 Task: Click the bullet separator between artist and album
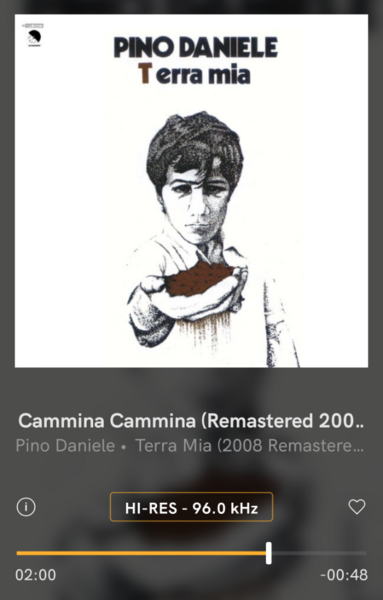[124, 447]
